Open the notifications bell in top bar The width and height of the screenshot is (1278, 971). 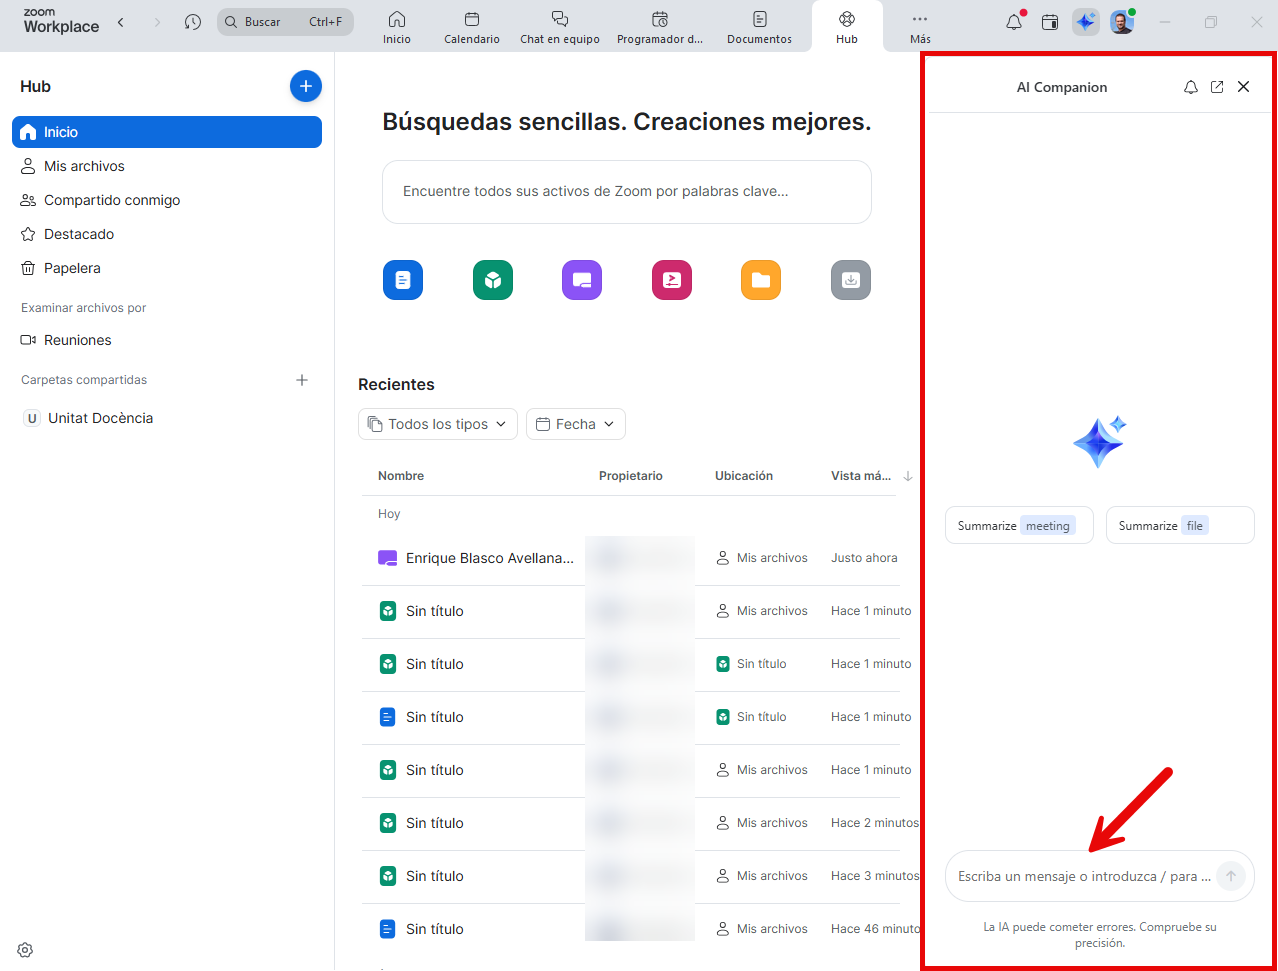click(1014, 22)
